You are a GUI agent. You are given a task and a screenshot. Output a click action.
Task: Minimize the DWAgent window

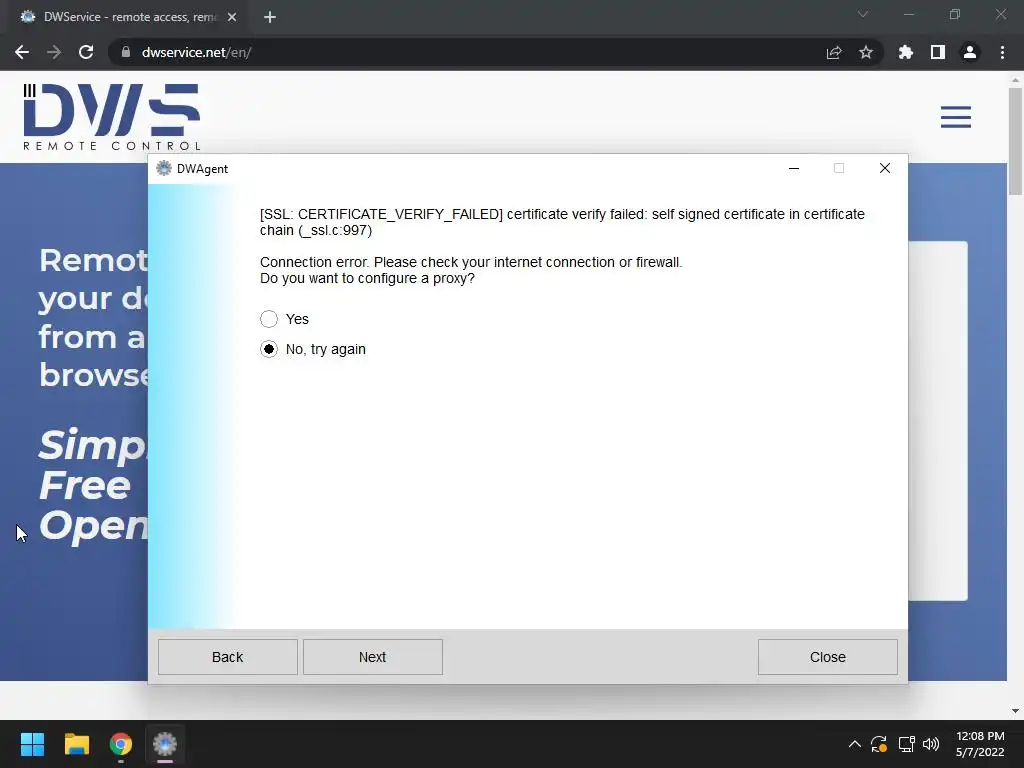tap(794, 168)
